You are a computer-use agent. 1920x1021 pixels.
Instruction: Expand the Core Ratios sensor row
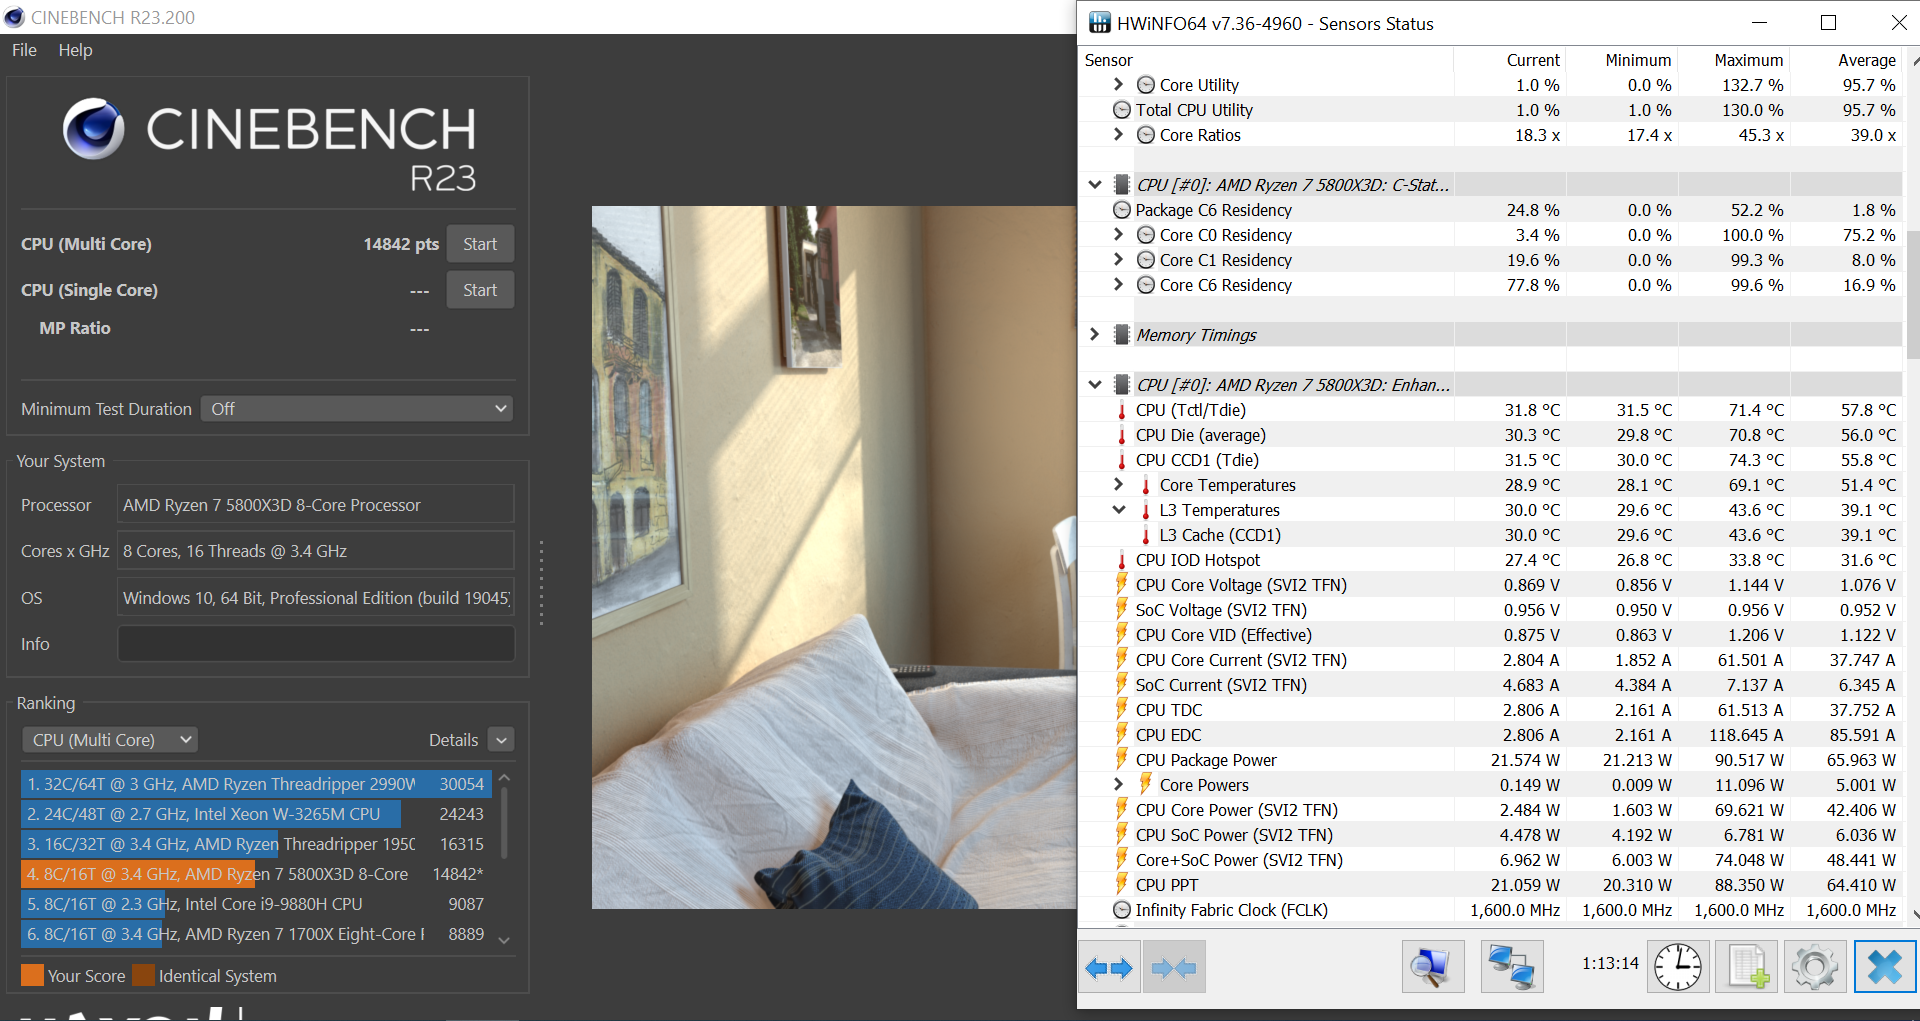(1119, 135)
